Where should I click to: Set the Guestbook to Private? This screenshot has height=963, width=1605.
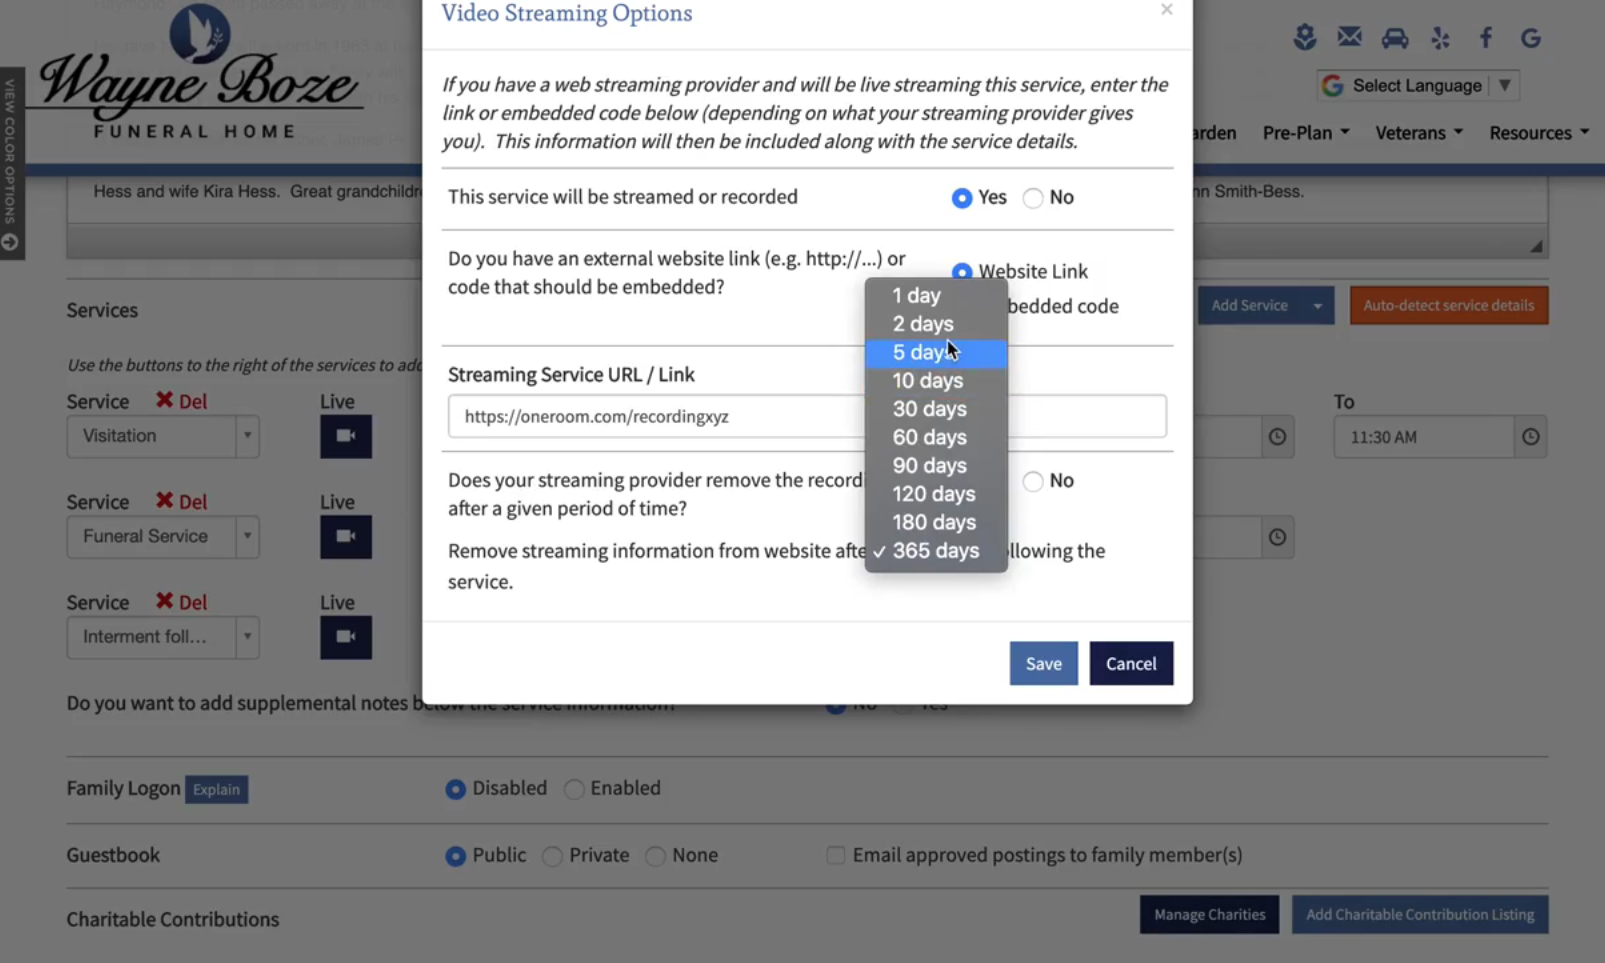(552, 856)
